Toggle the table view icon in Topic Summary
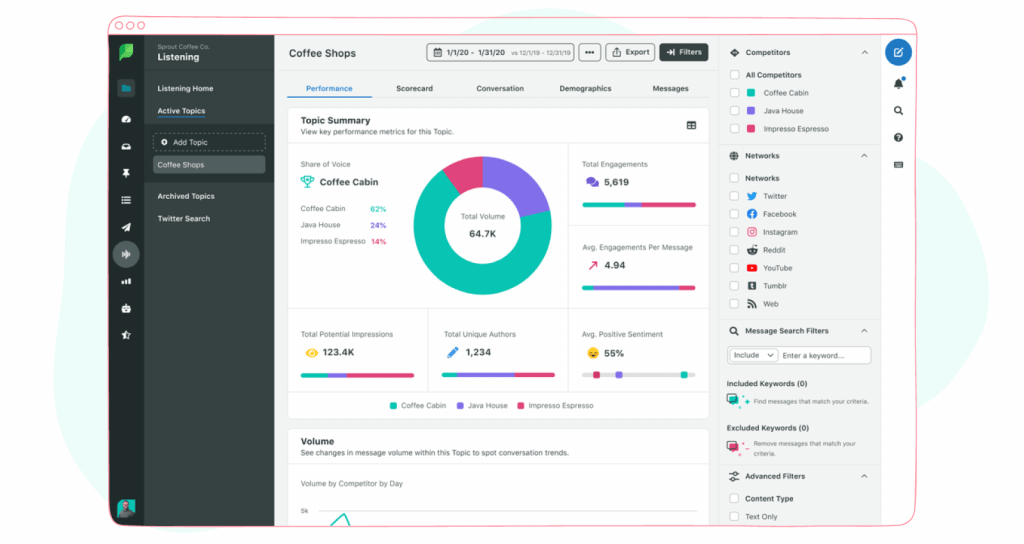 click(x=691, y=125)
